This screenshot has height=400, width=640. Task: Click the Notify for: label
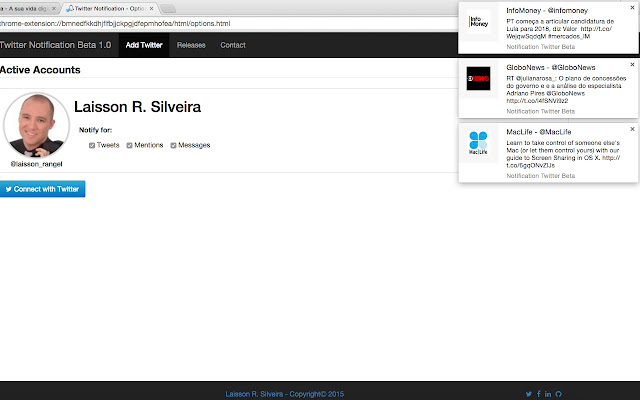(96, 130)
